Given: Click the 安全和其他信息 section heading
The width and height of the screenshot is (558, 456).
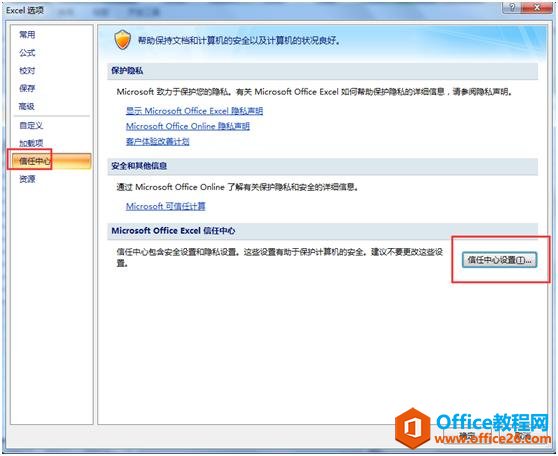Looking at the screenshot, I should pyautogui.click(x=139, y=166).
